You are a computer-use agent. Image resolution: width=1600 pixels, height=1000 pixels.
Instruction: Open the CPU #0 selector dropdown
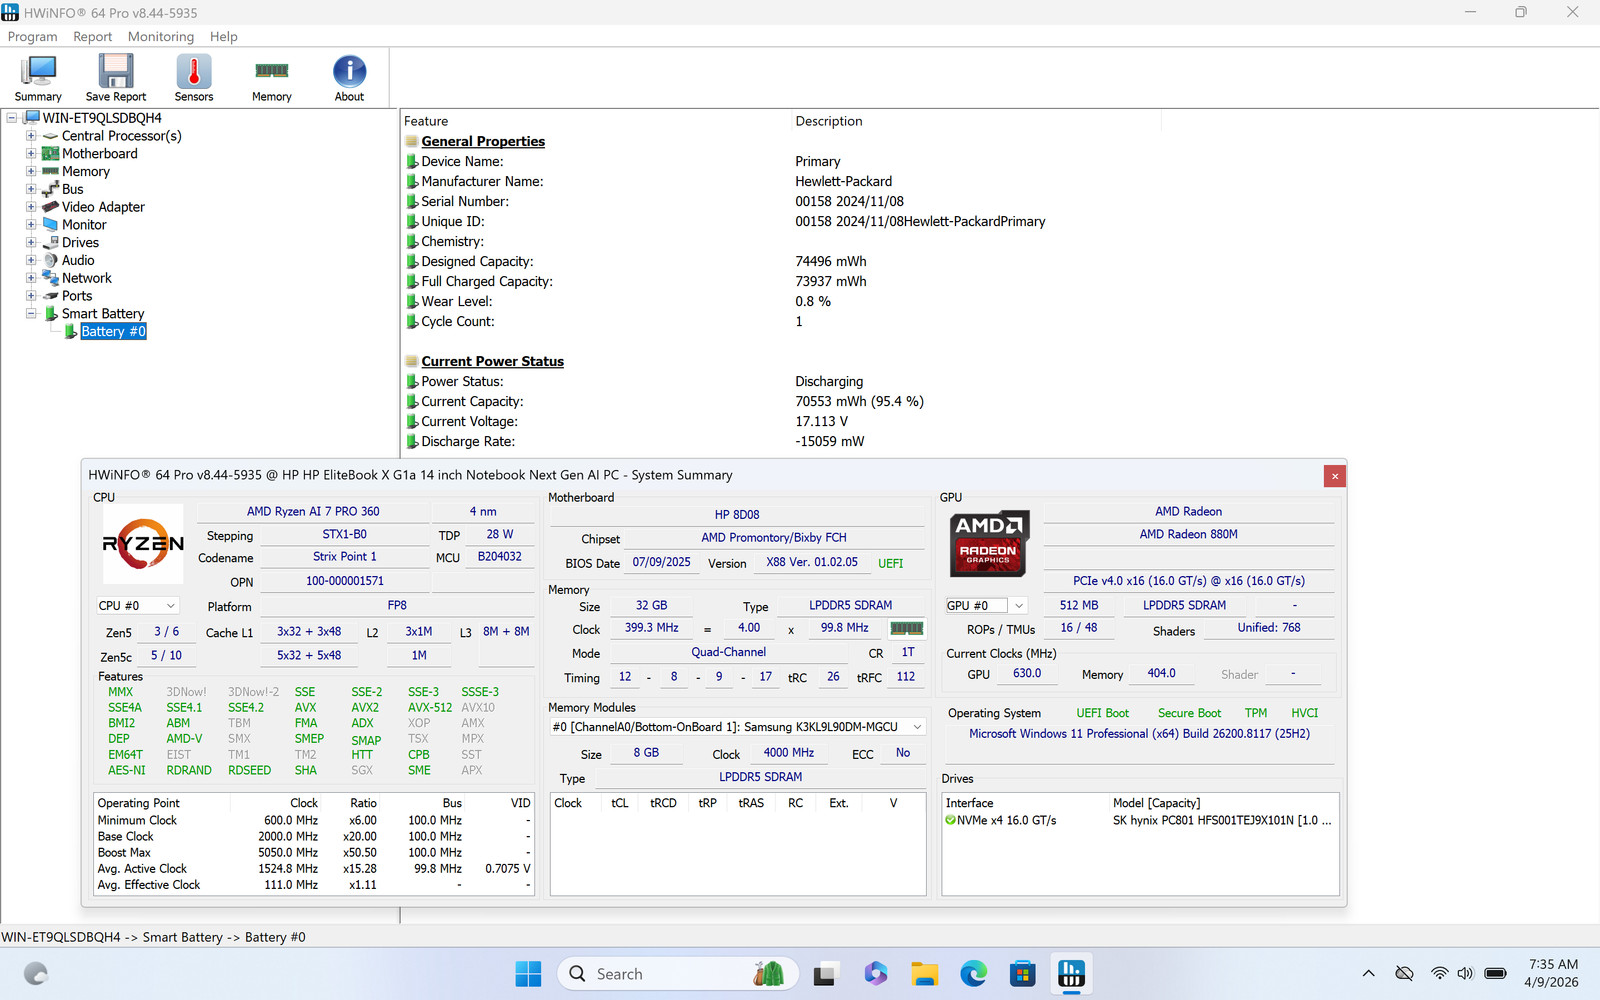click(139, 606)
